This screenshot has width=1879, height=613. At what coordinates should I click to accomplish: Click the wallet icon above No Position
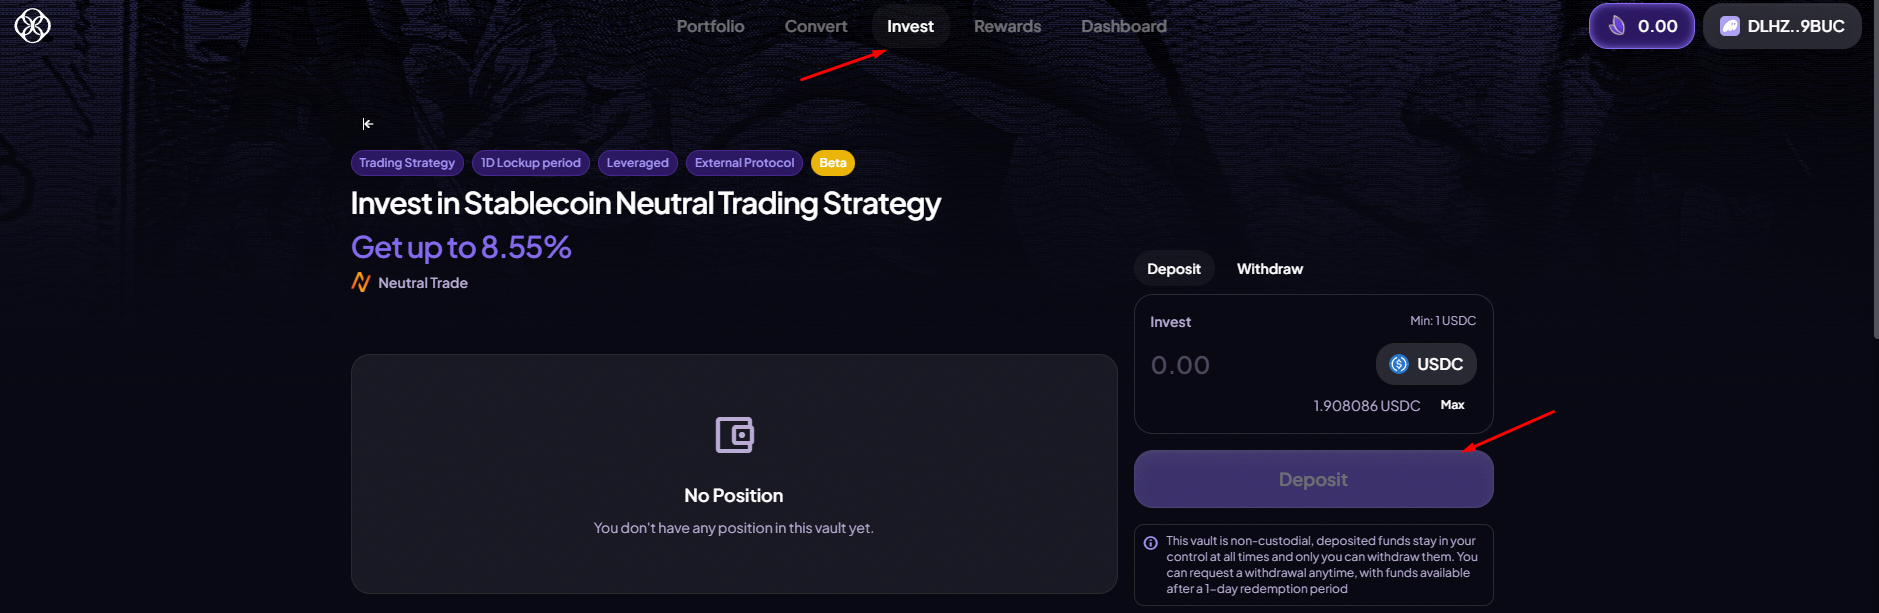pos(734,435)
